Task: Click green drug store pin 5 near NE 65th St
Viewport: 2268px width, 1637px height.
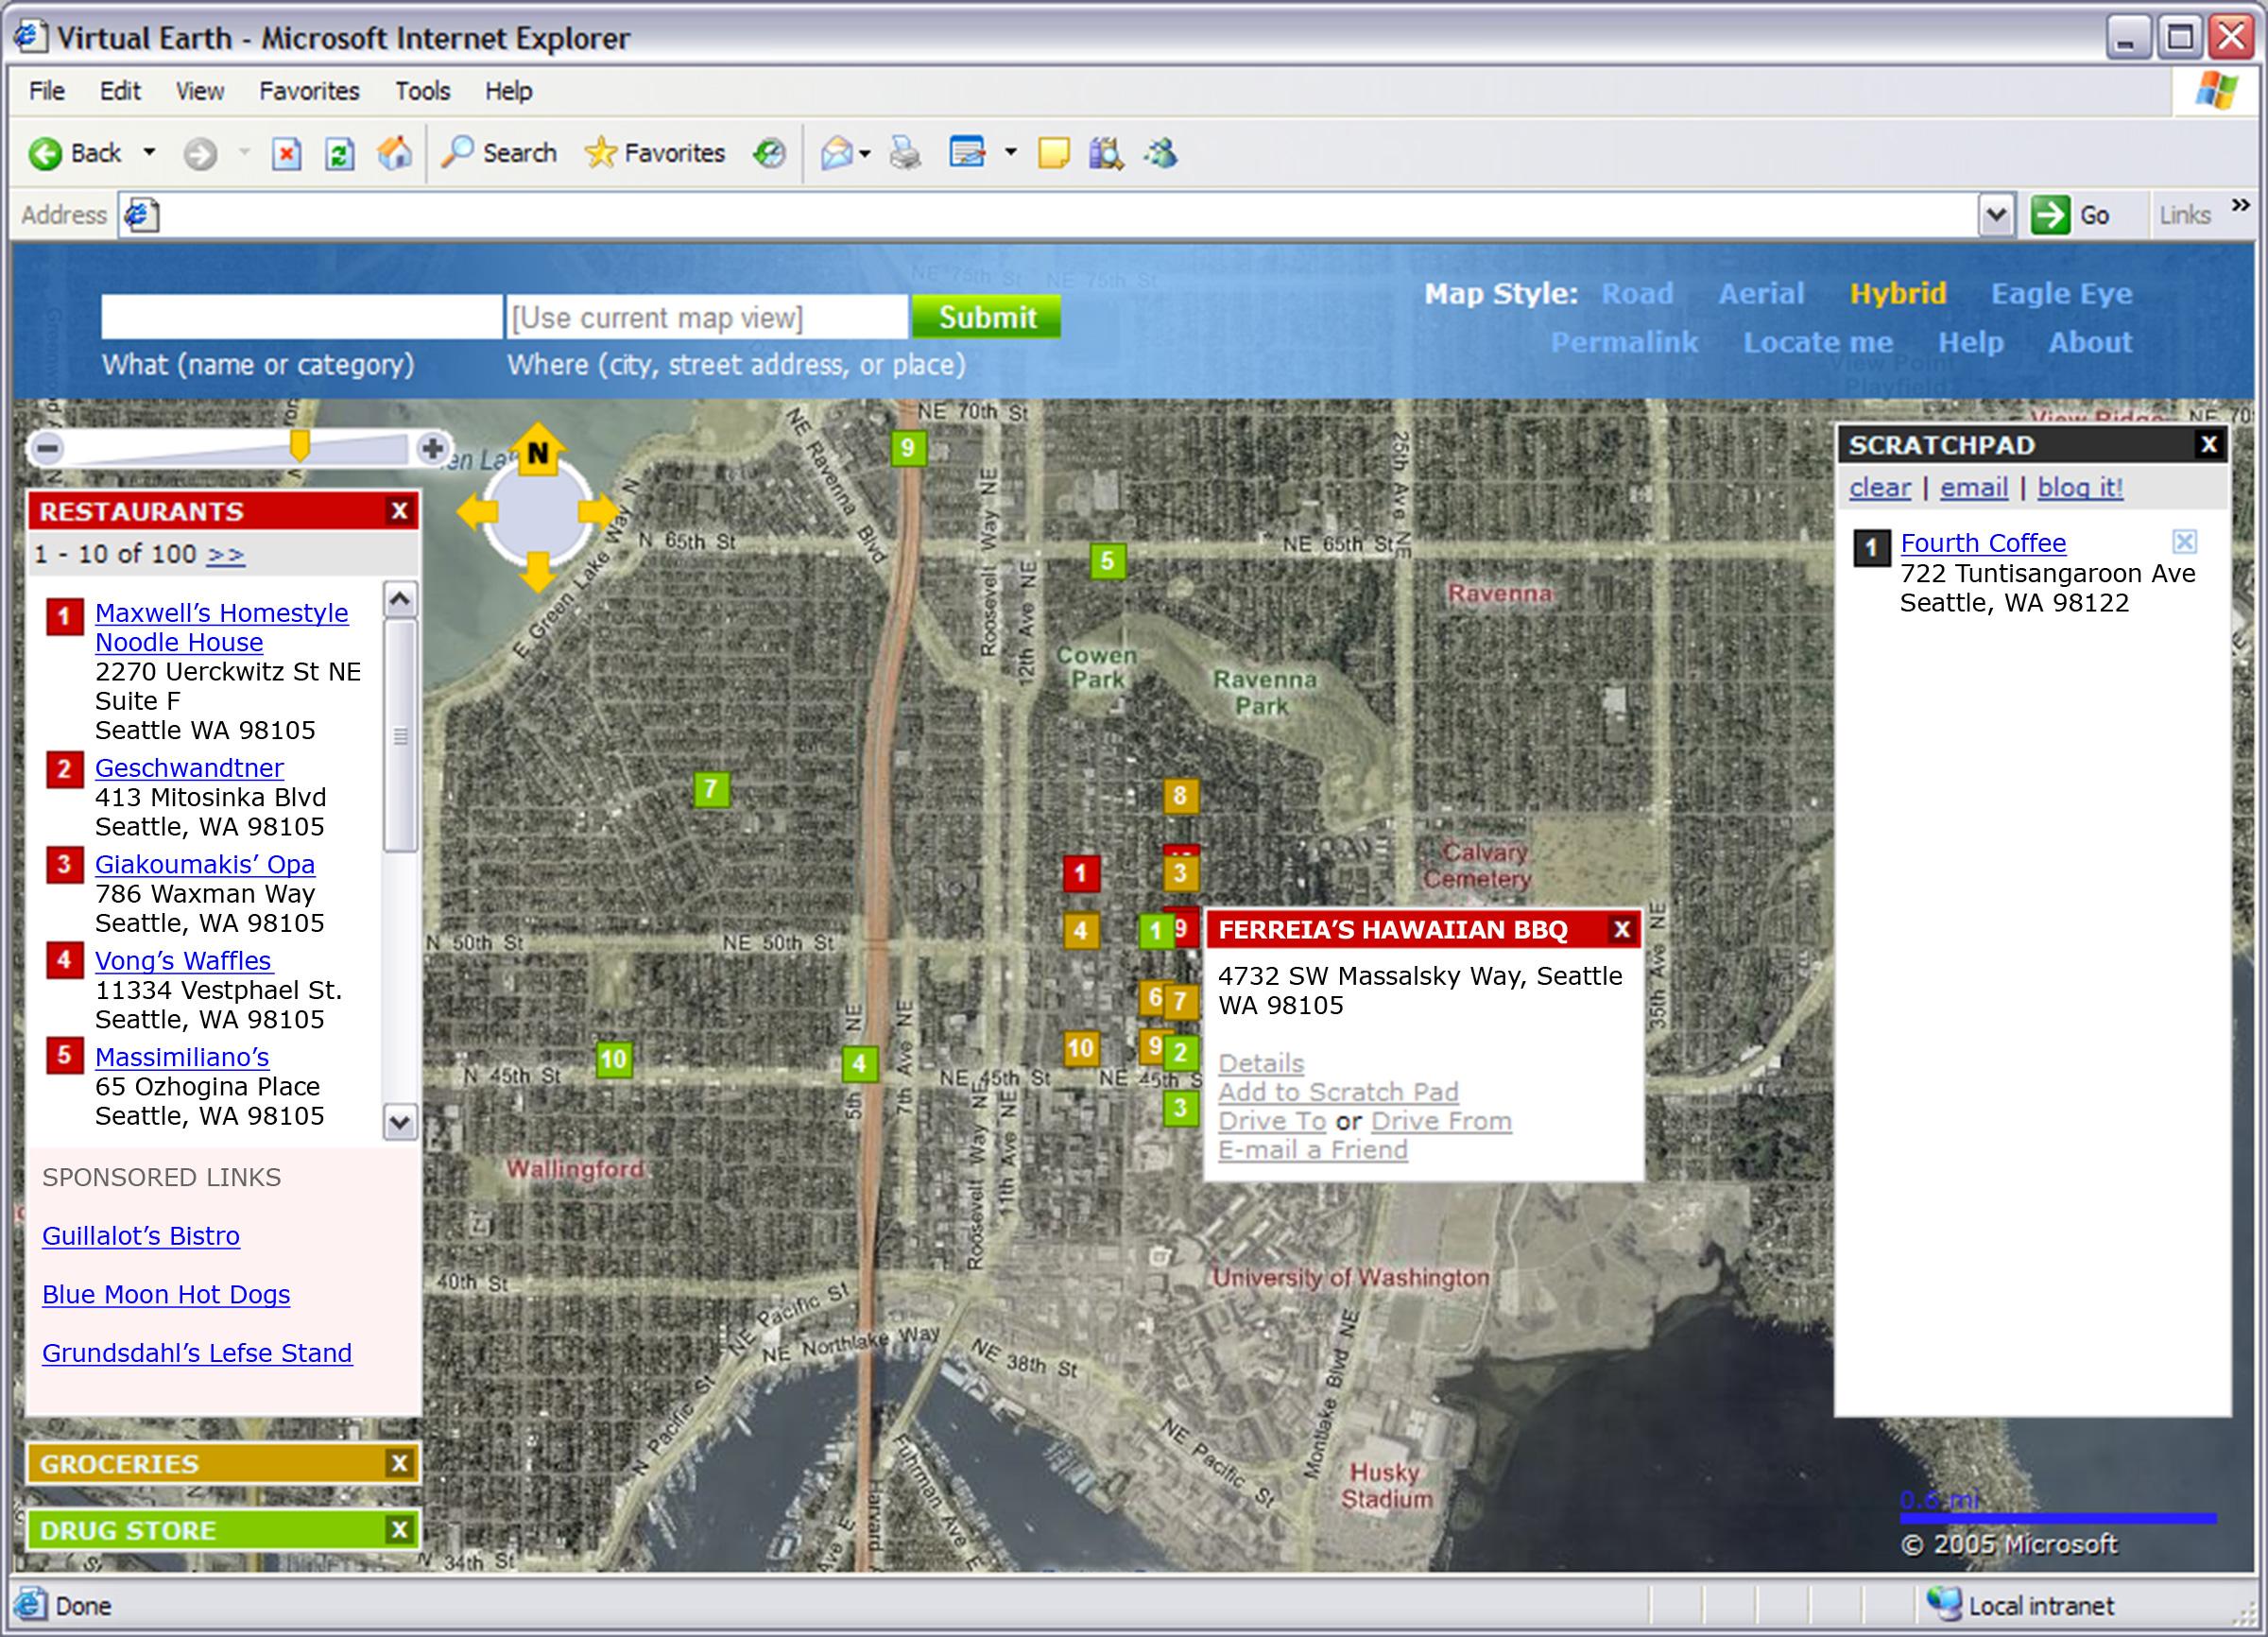Action: [x=1107, y=561]
